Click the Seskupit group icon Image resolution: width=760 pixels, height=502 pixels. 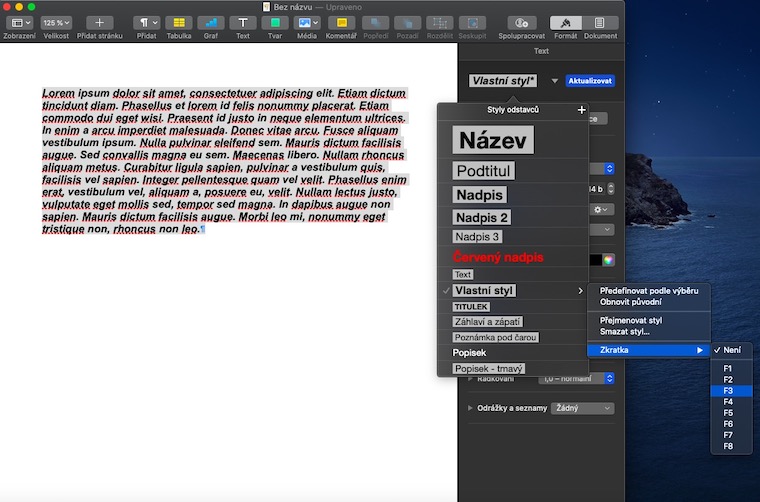tap(472, 23)
